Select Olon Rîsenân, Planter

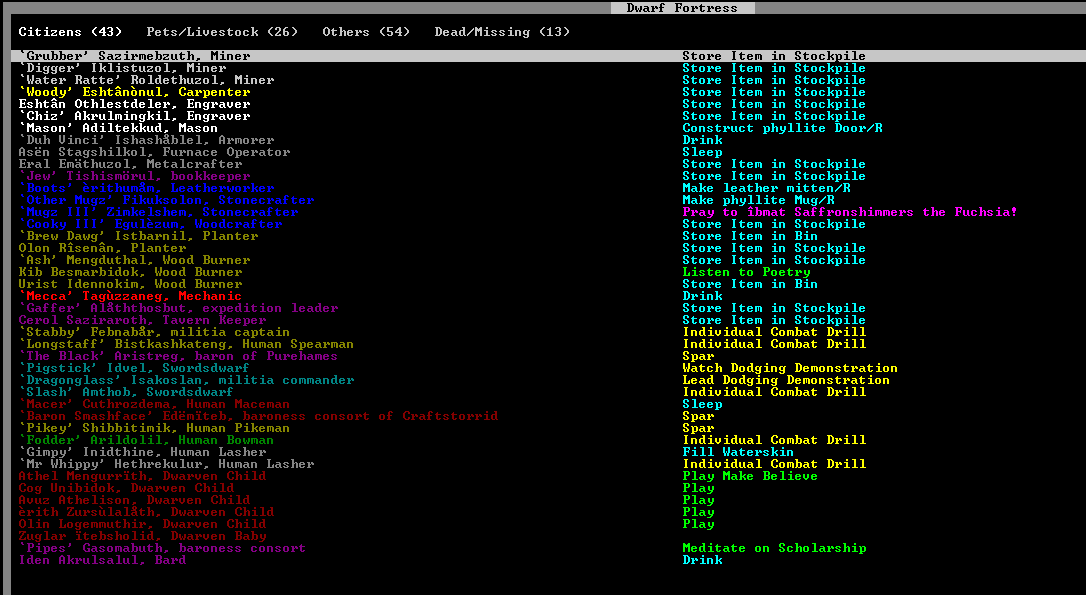pyautogui.click(x=103, y=248)
